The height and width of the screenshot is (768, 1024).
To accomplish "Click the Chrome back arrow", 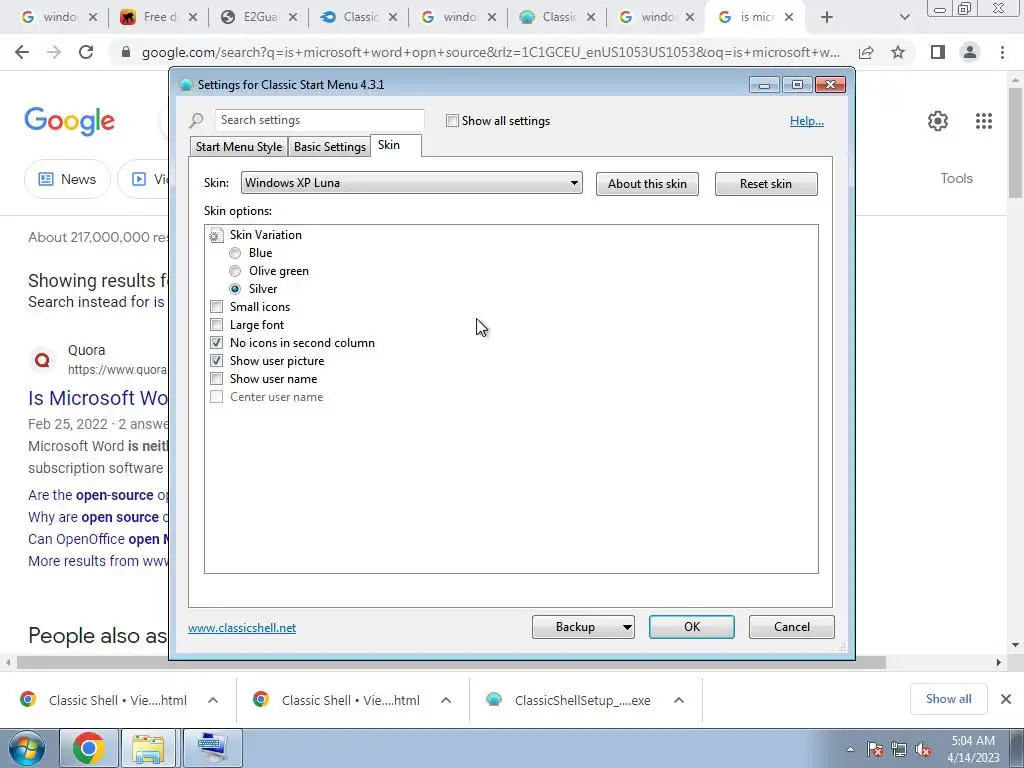I will (22, 52).
